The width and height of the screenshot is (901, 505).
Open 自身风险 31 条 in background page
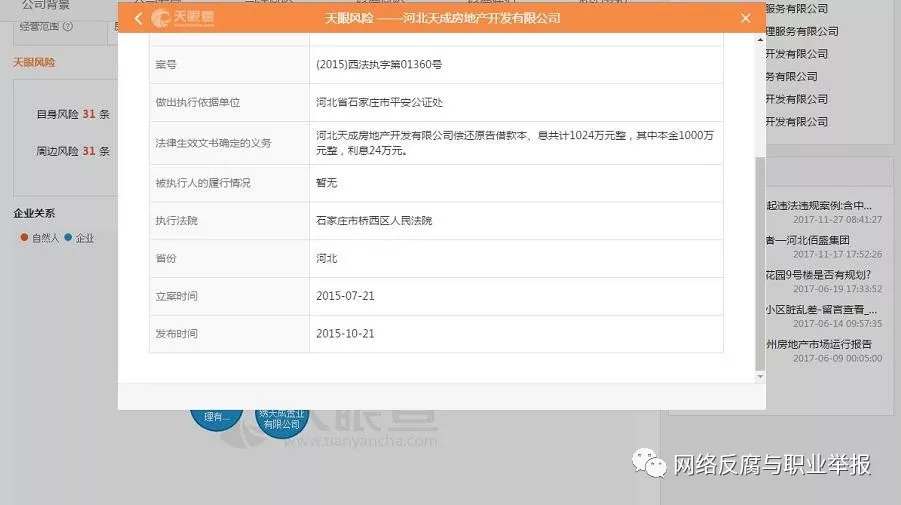pyautogui.click(x=73, y=114)
